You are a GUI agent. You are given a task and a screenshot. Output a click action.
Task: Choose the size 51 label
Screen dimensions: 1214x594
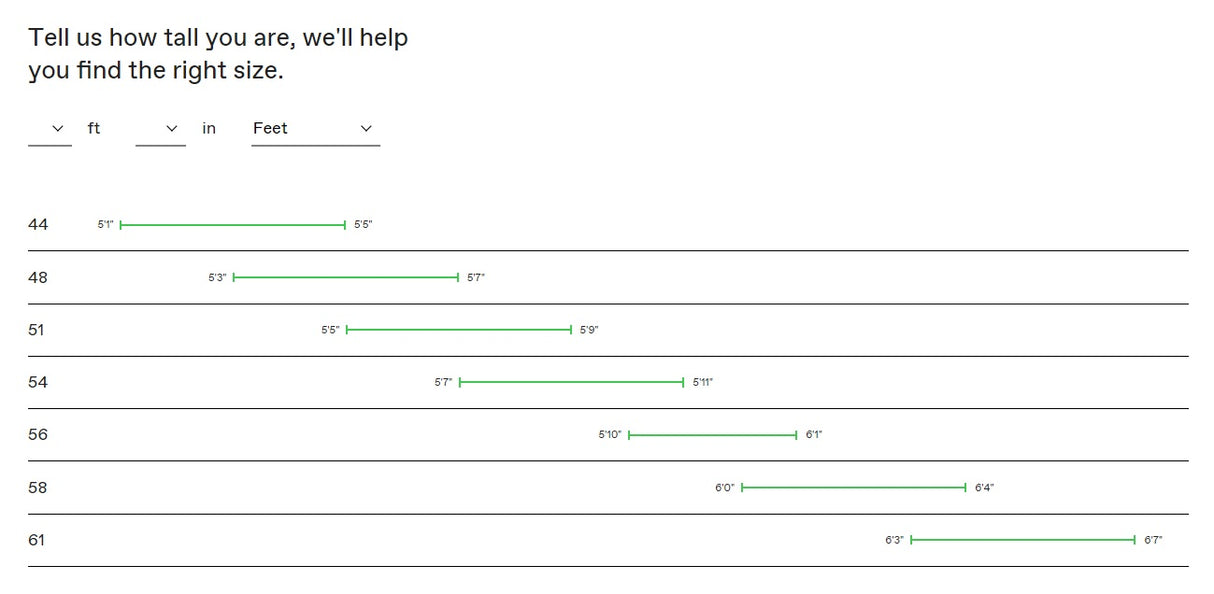coord(37,329)
